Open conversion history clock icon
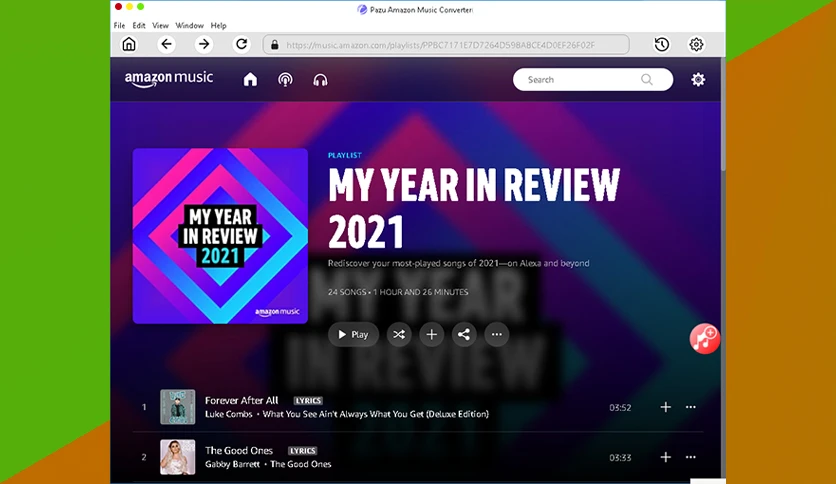The height and width of the screenshot is (484, 836). [662, 44]
